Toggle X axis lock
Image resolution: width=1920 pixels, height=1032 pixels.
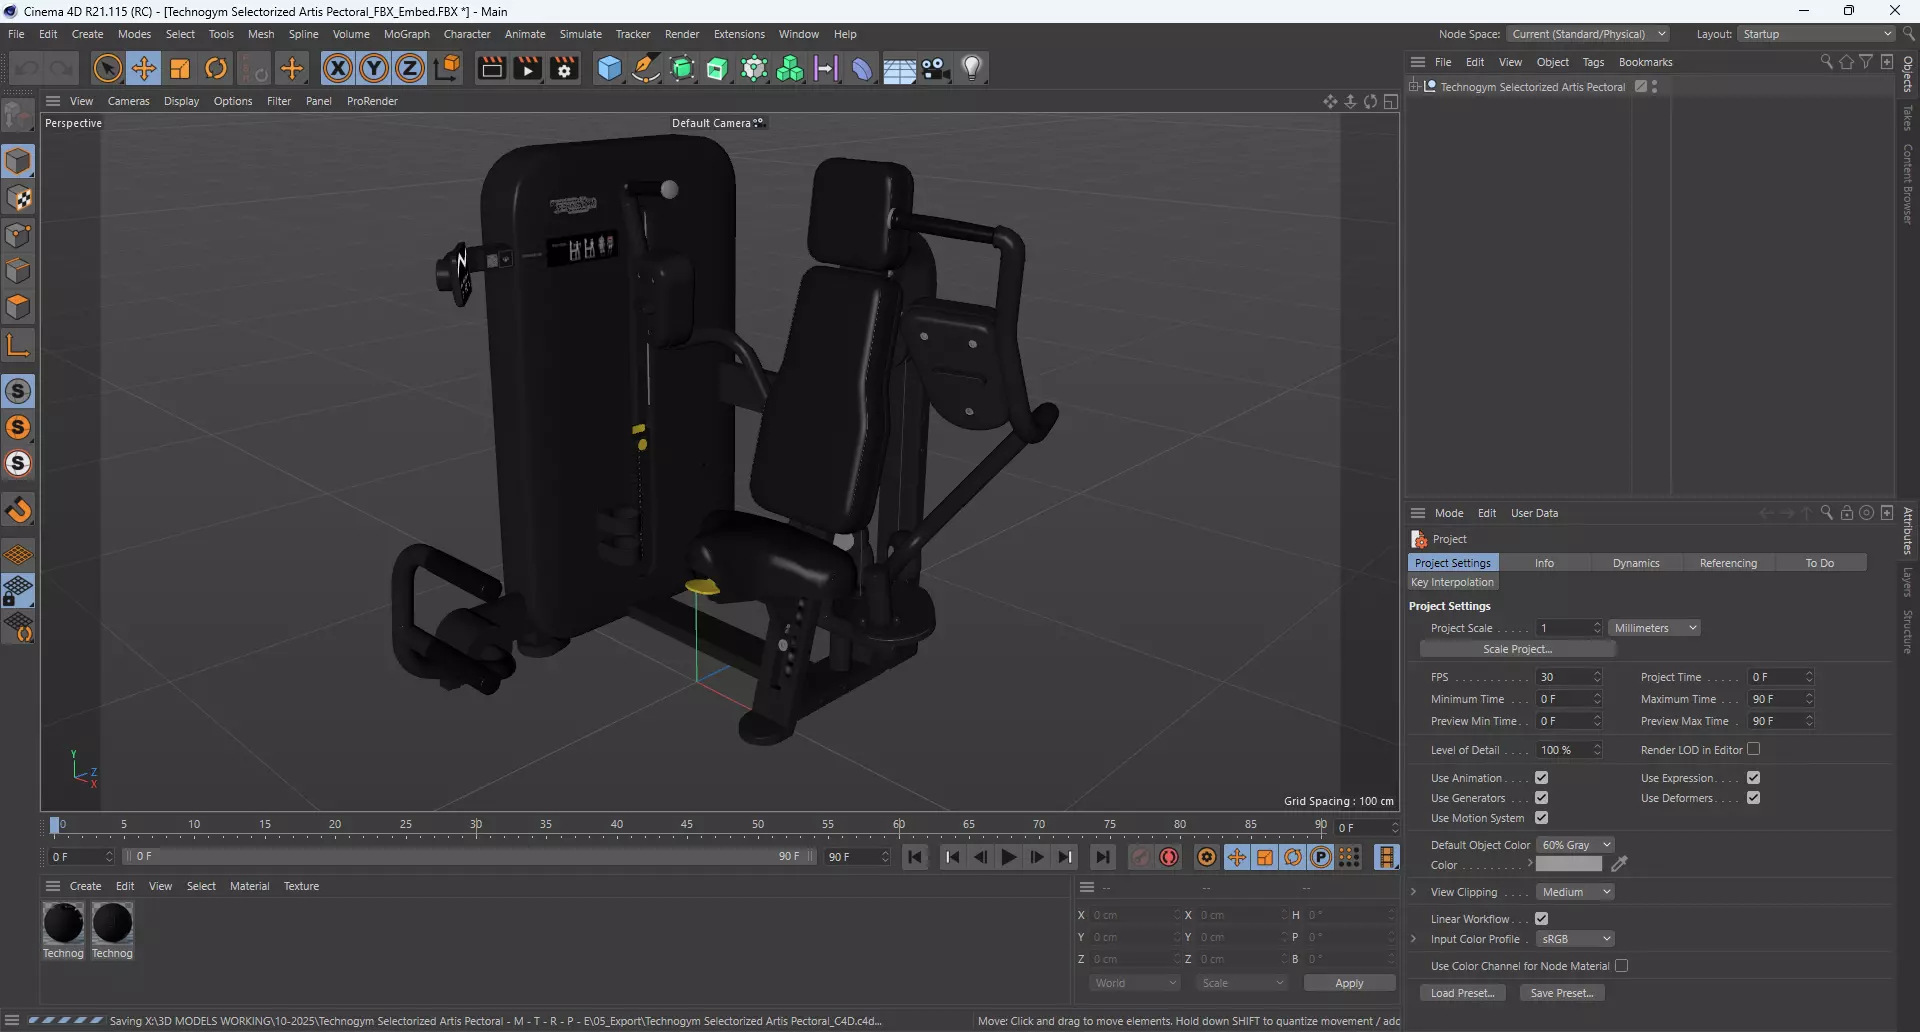pyautogui.click(x=338, y=68)
